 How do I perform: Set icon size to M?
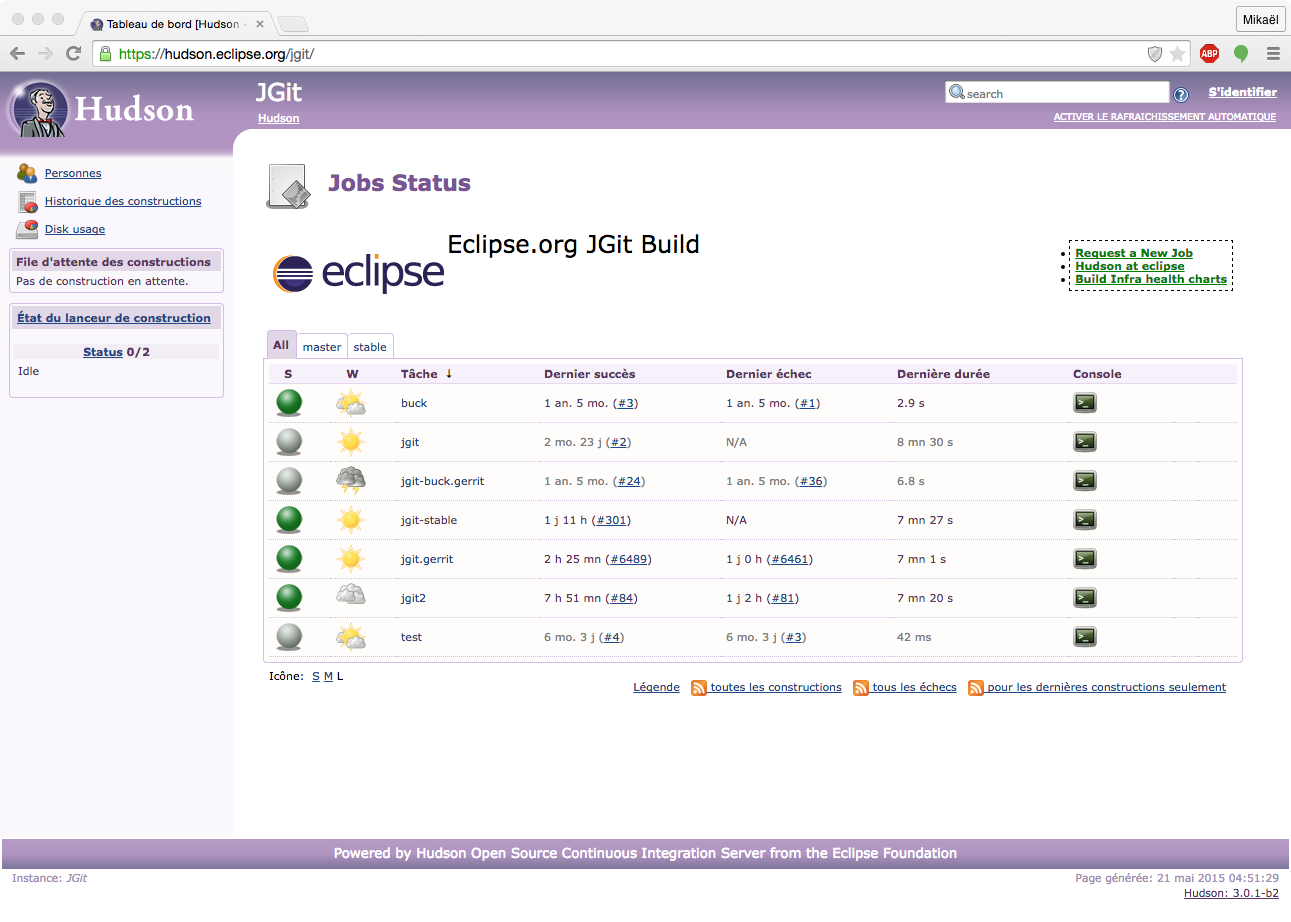click(x=328, y=676)
